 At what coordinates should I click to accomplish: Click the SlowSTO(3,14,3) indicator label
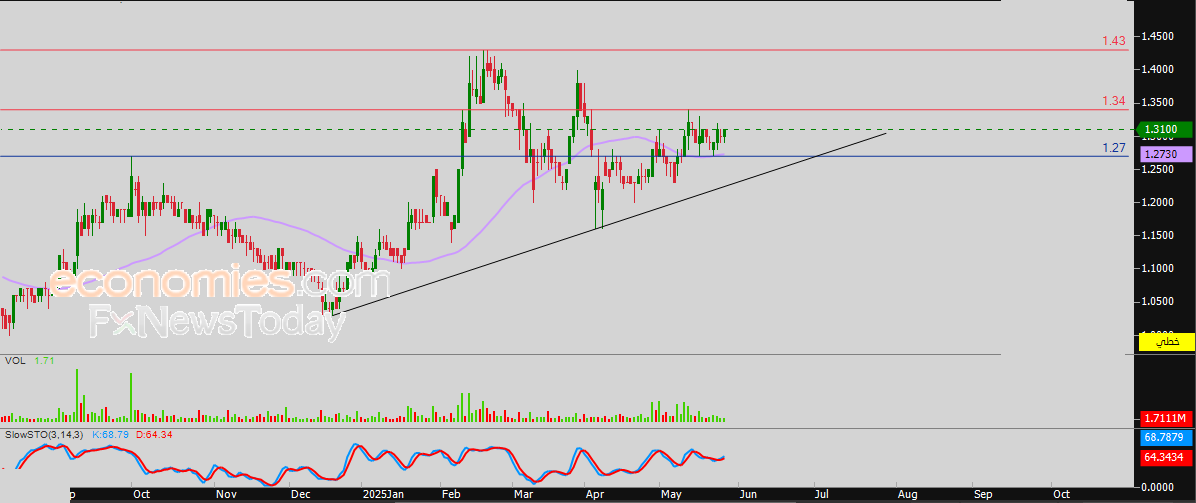(x=44, y=435)
